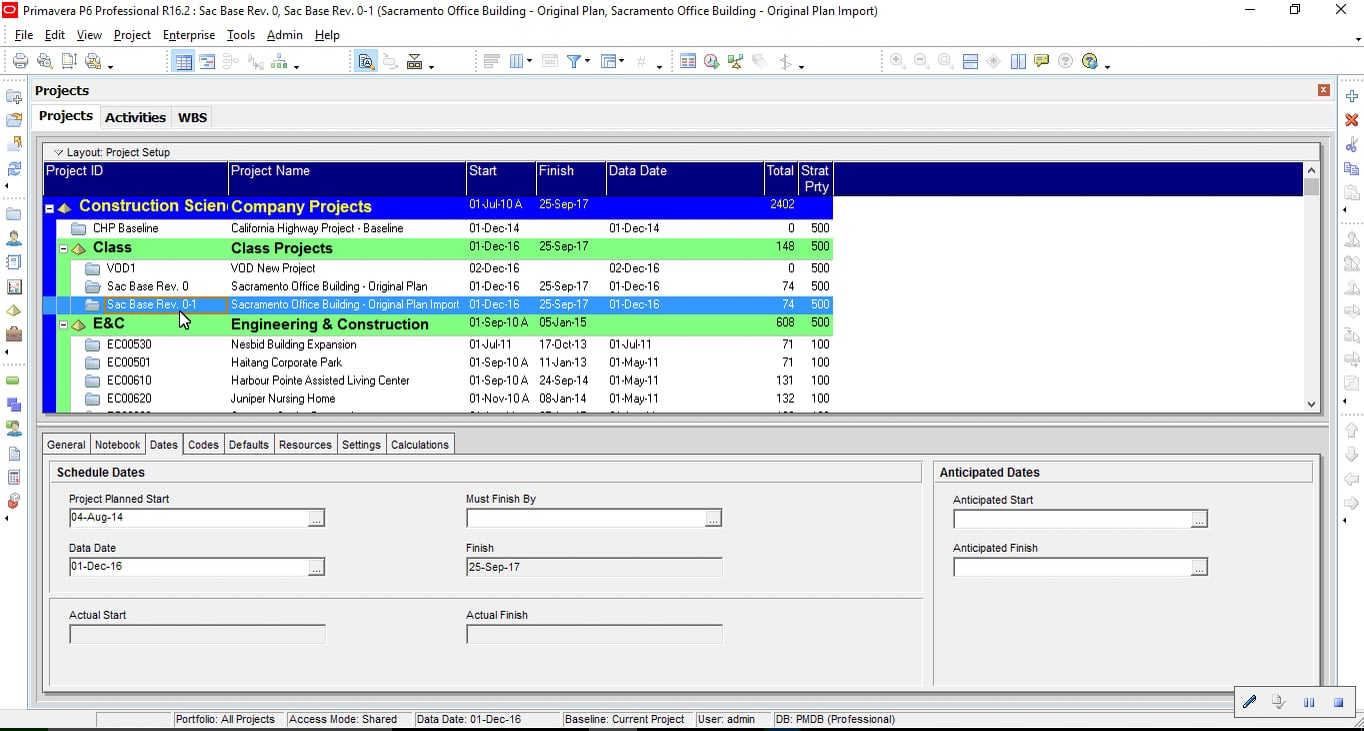
Task: Open date picker for Anticipated Start
Action: pyautogui.click(x=1199, y=519)
